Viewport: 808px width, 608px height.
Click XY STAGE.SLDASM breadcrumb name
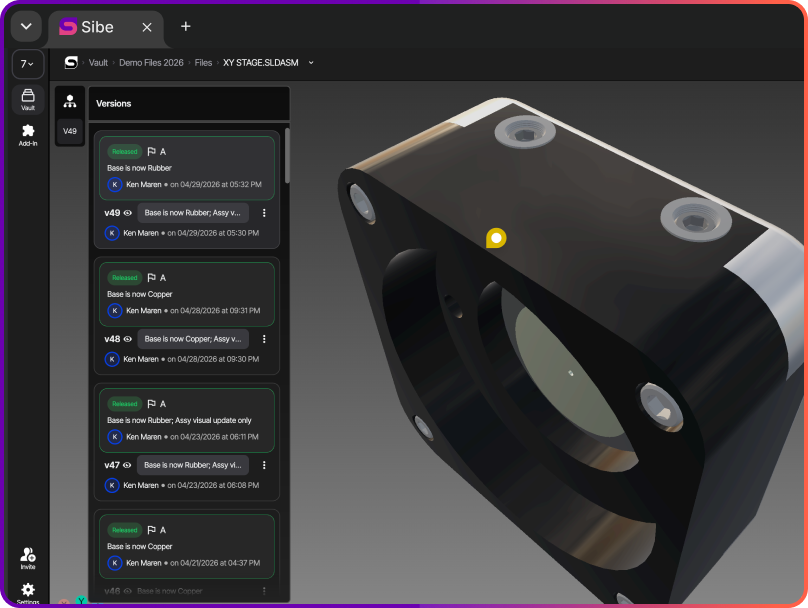(x=261, y=63)
